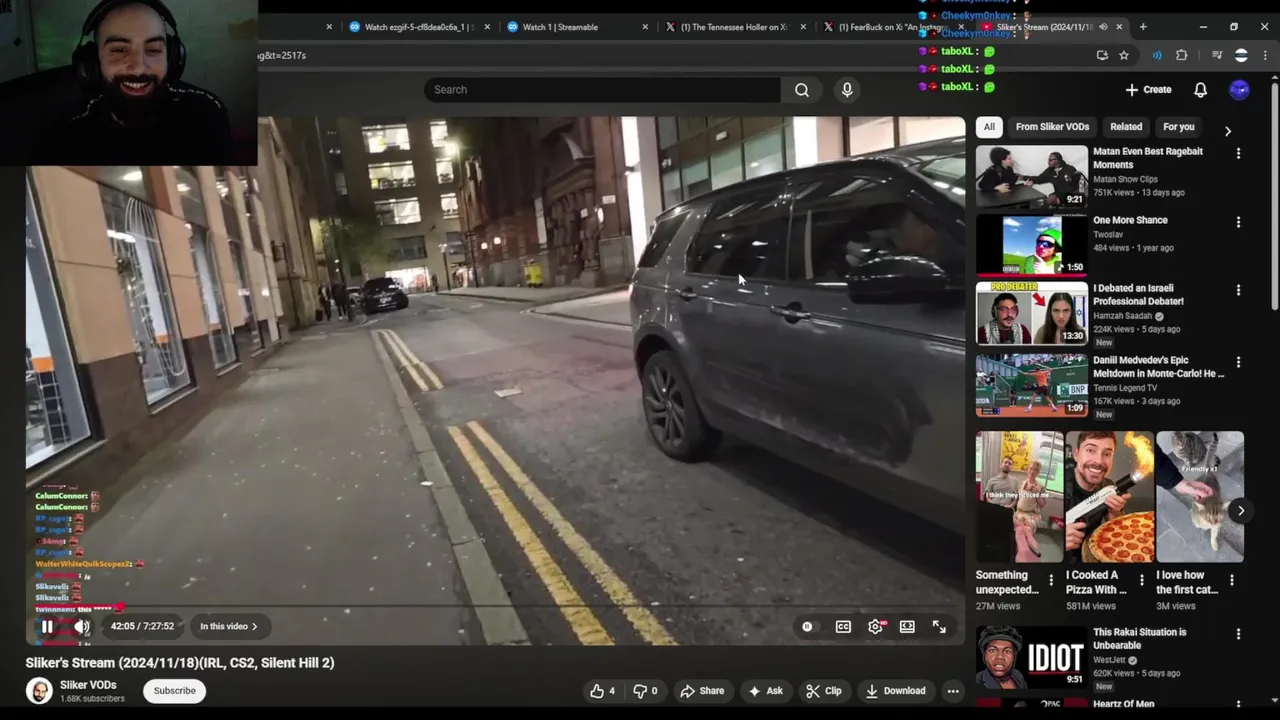
Task: Open options for 'Something unexpected...' short
Action: pyautogui.click(x=1051, y=580)
